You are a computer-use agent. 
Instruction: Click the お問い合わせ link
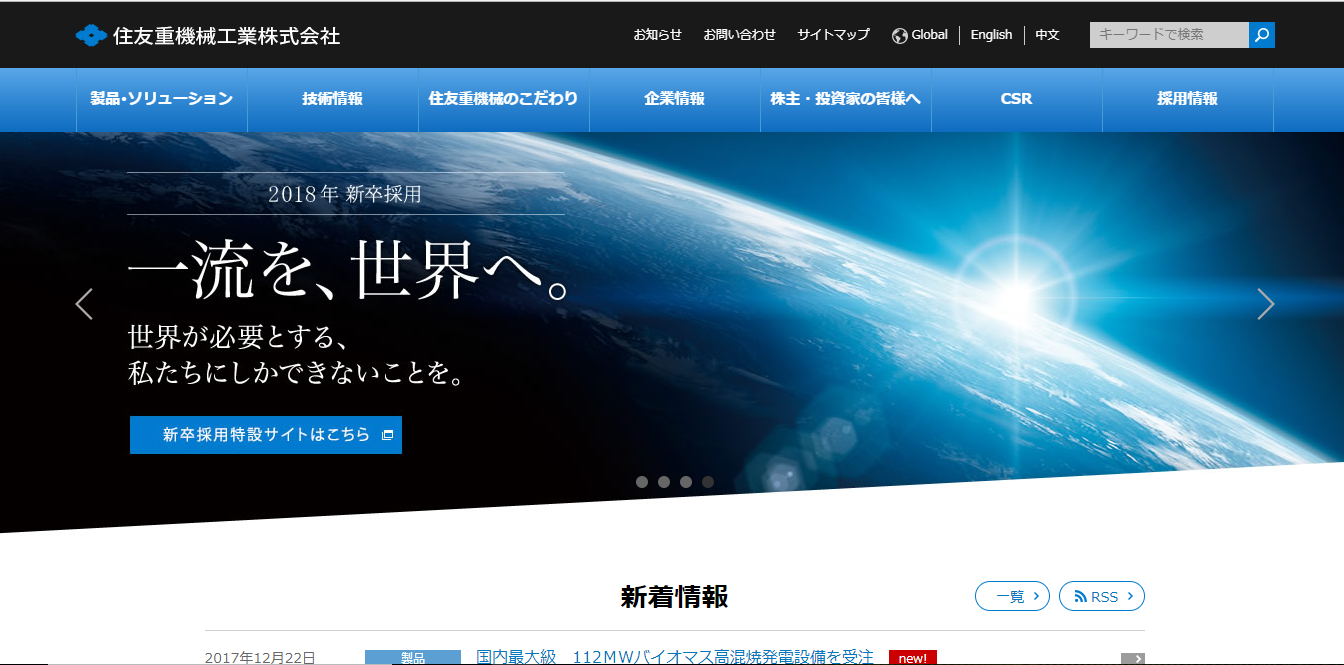pos(740,35)
